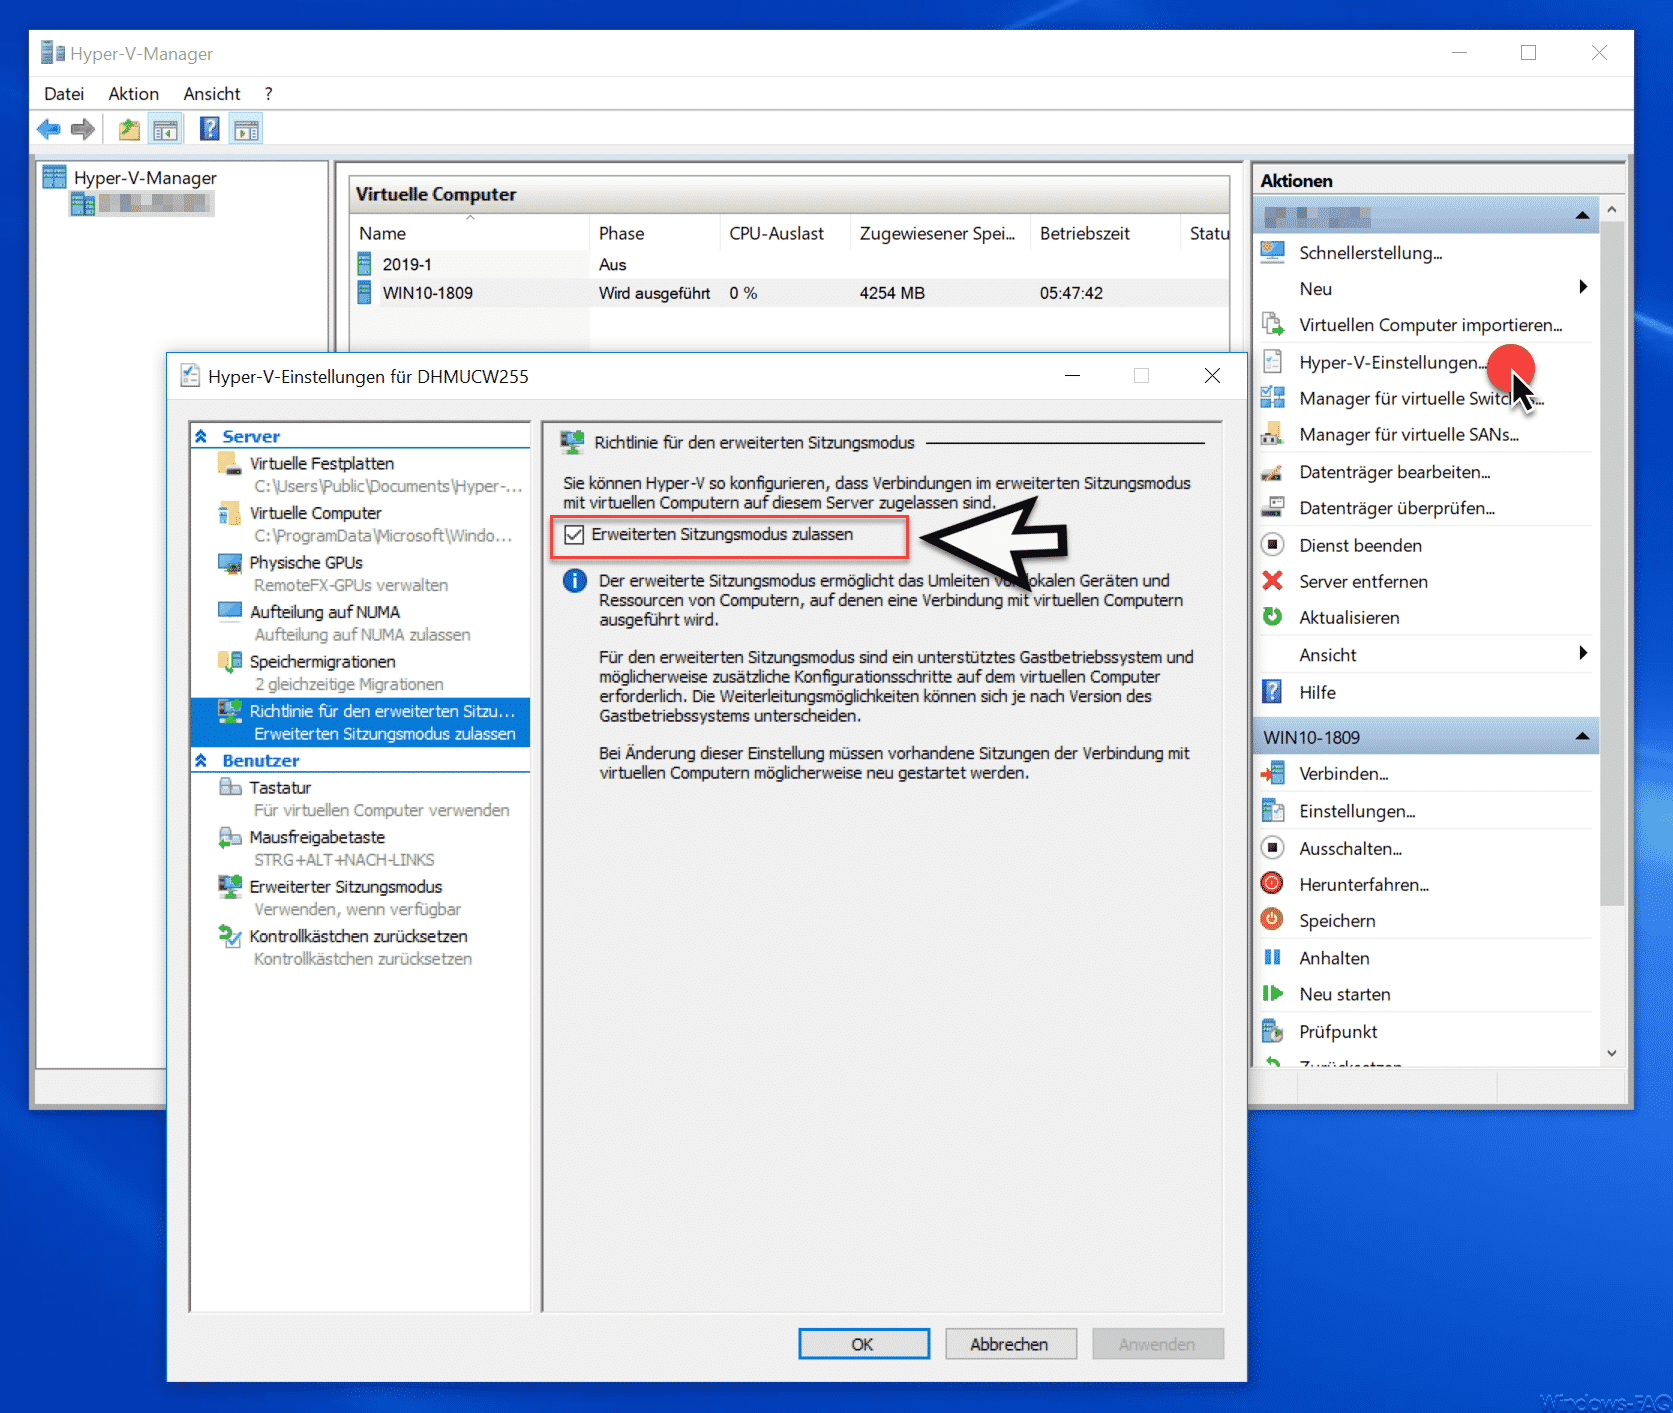Close the Hyper-V-Einstellungen dialog
The image size is (1673, 1413).
point(1212,376)
